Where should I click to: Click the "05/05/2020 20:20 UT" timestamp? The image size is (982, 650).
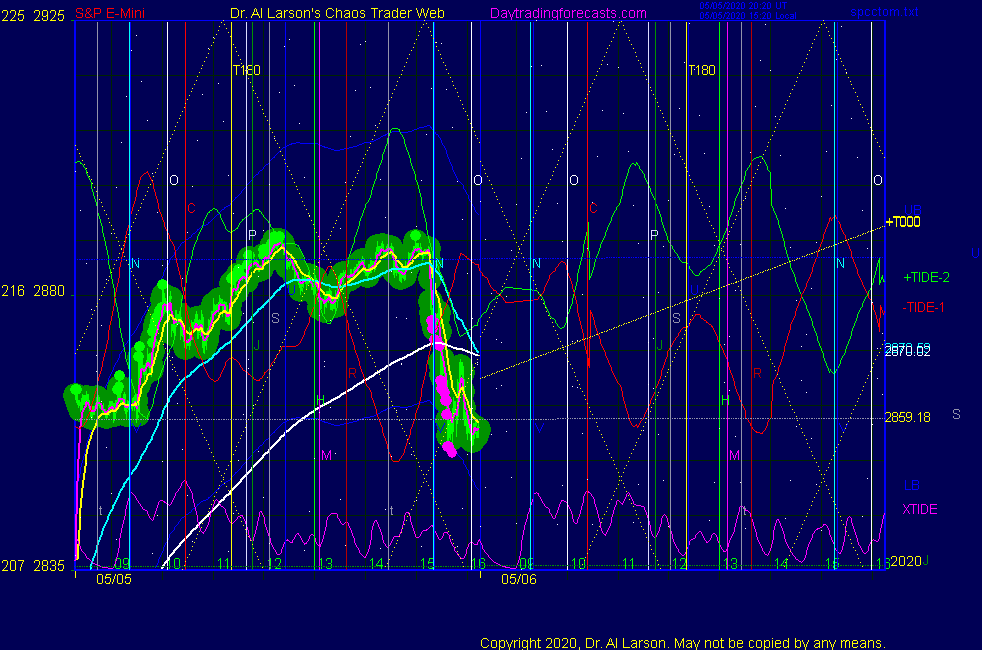pos(743,6)
